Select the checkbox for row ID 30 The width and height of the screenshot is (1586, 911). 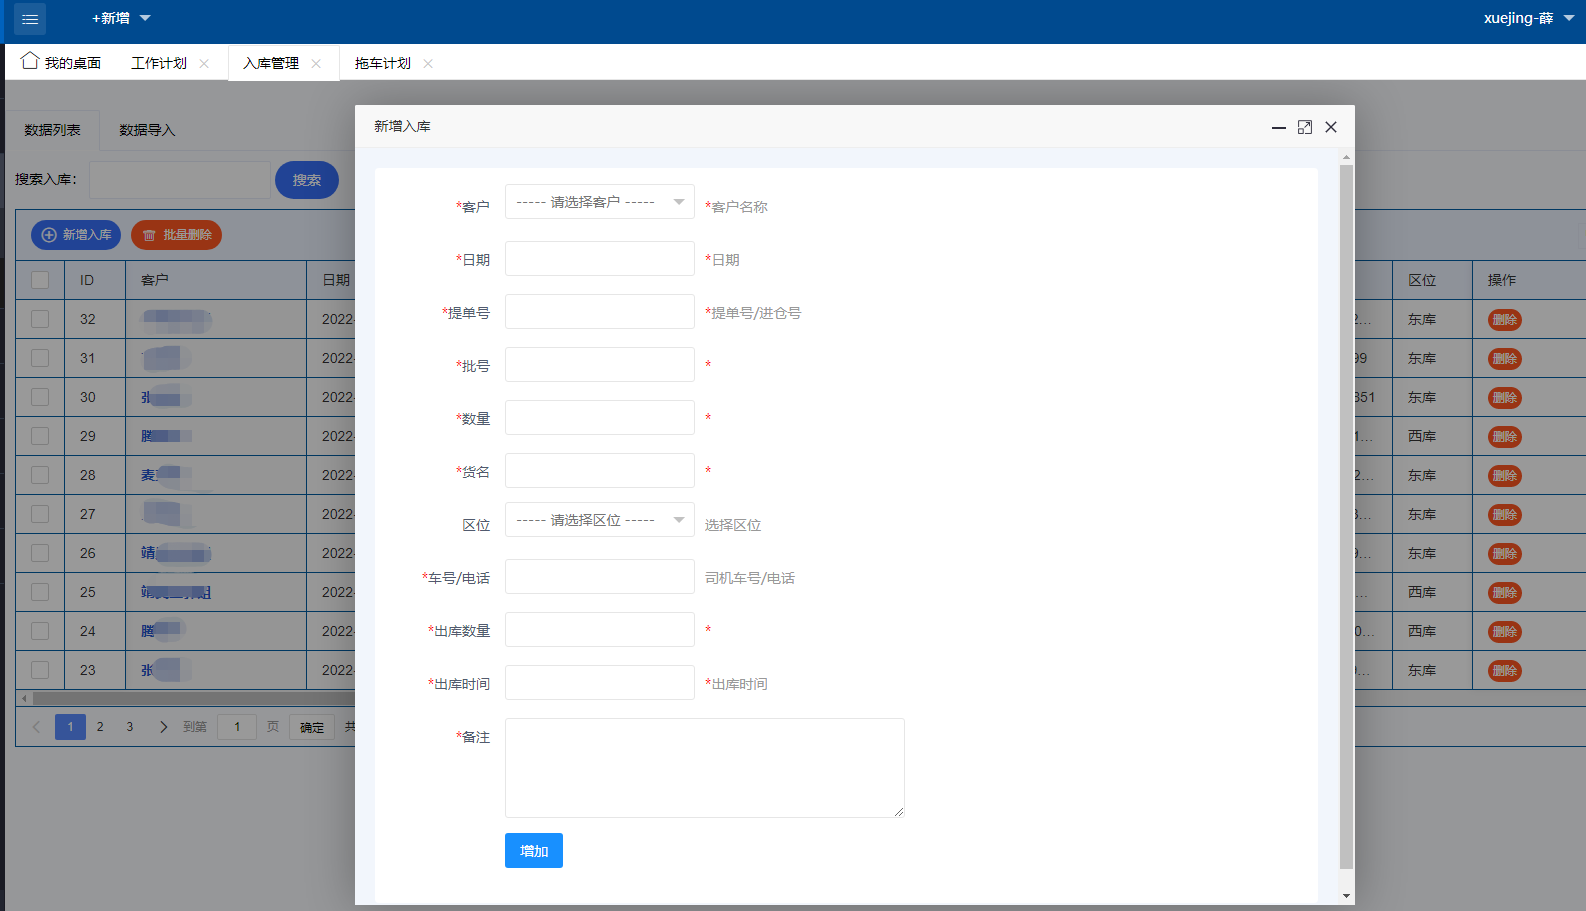[x=40, y=397]
